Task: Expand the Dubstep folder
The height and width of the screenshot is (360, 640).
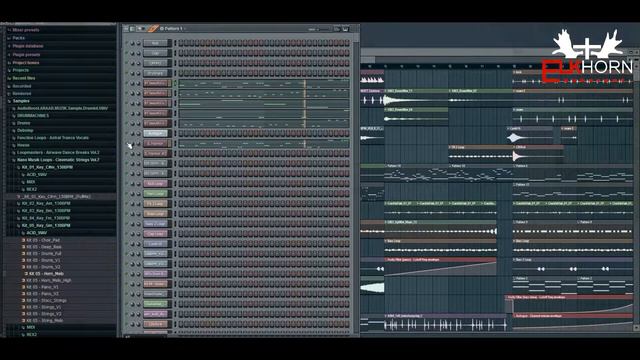Action: tap(13, 130)
